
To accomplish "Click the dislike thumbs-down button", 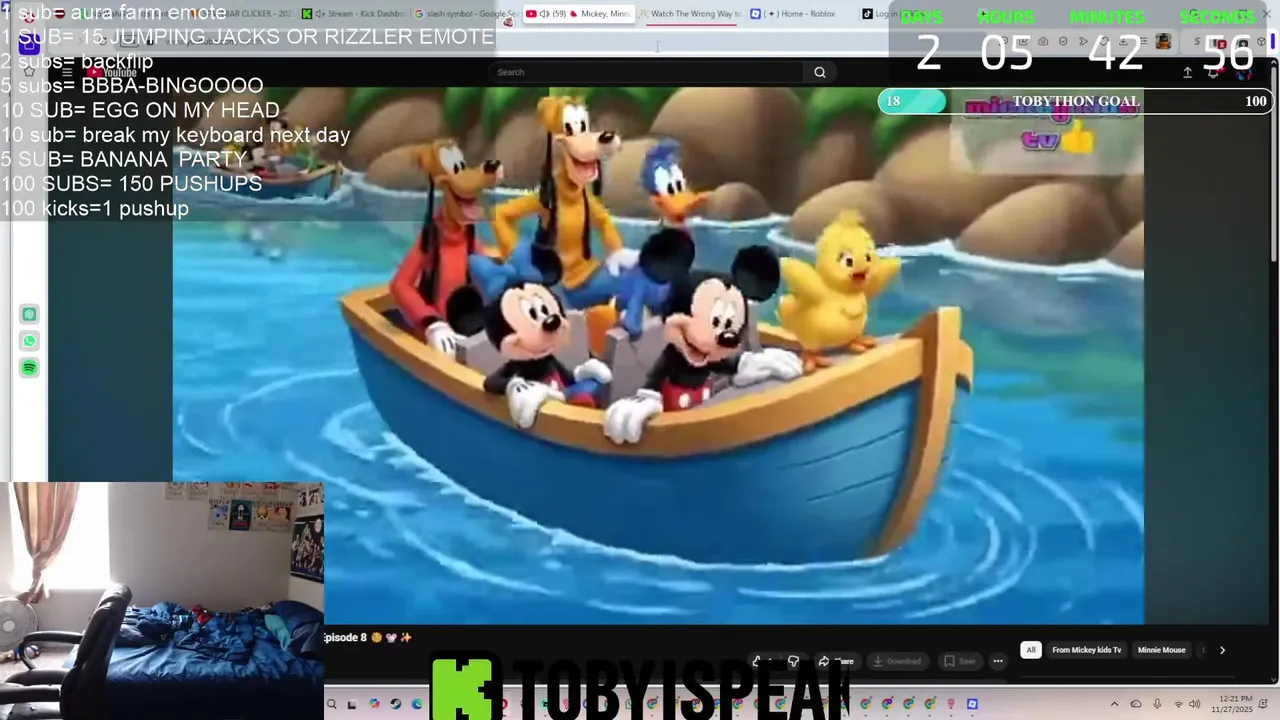I will (x=793, y=661).
